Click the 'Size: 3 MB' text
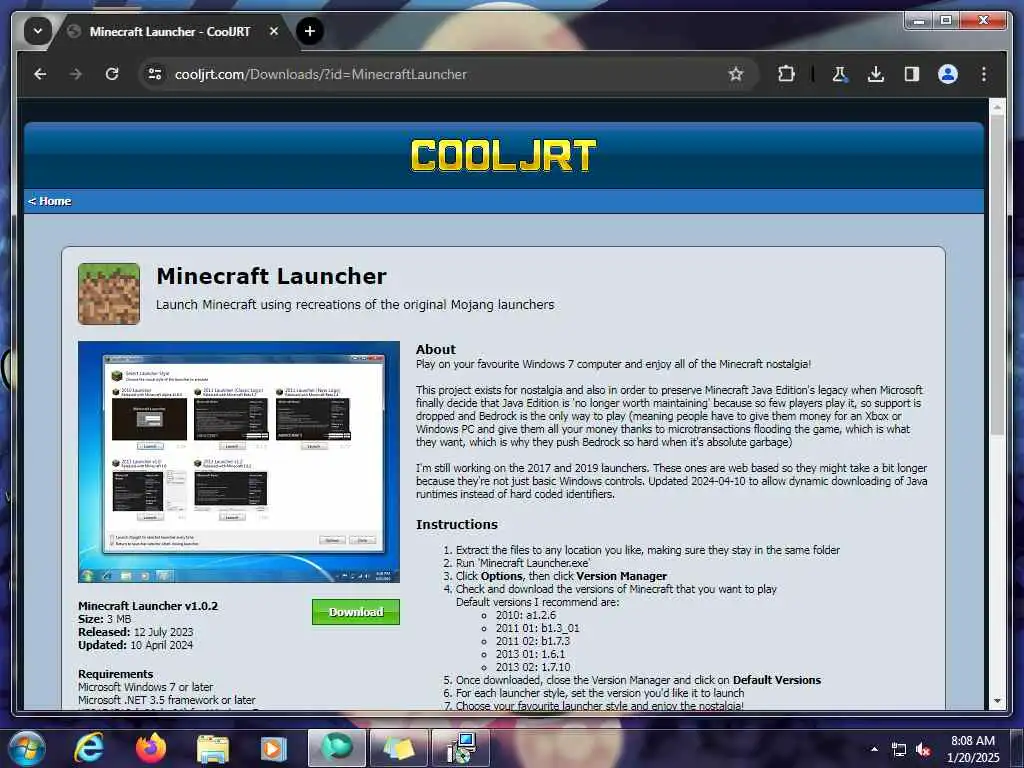 coord(104,619)
